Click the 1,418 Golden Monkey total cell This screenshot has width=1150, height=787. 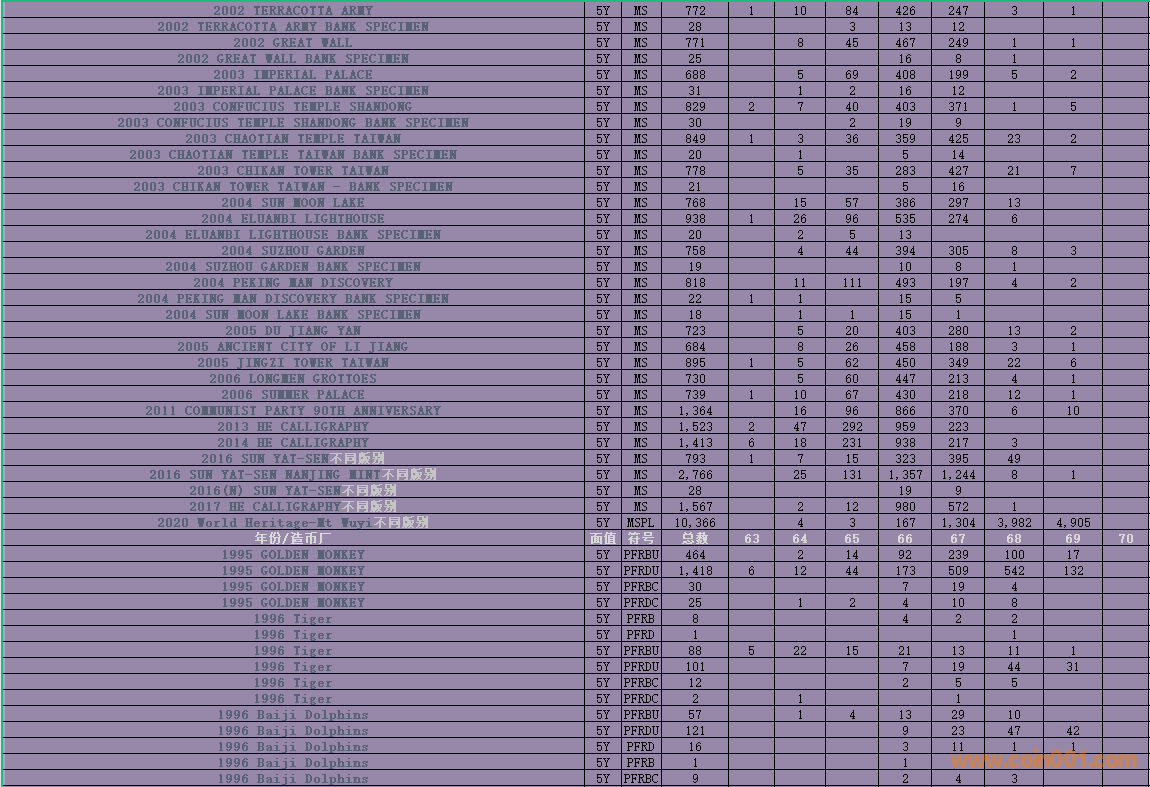[695, 570]
